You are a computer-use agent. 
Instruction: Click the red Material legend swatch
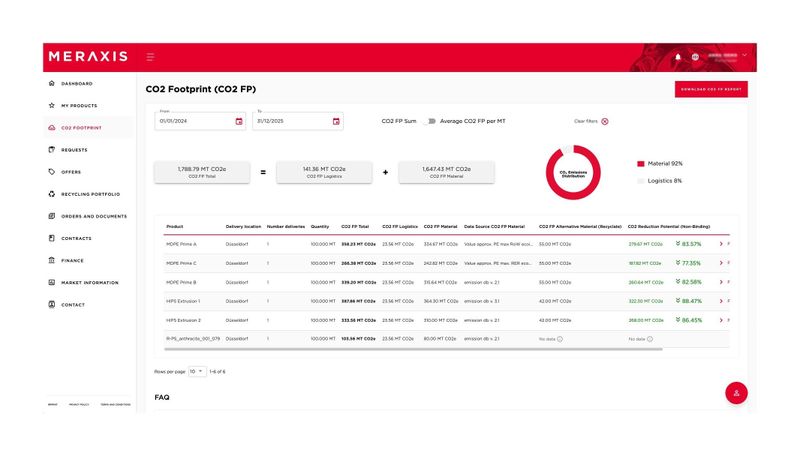[x=641, y=163]
